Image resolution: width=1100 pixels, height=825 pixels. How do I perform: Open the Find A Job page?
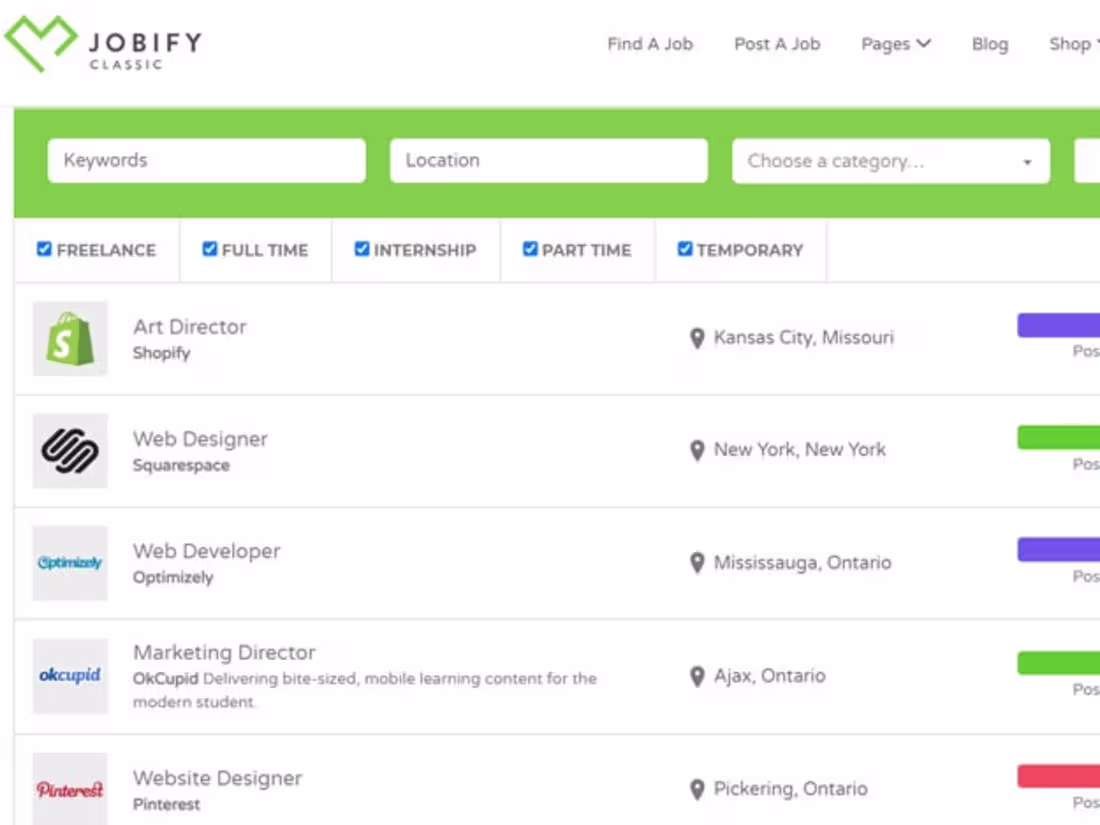[x=649, y=44]
